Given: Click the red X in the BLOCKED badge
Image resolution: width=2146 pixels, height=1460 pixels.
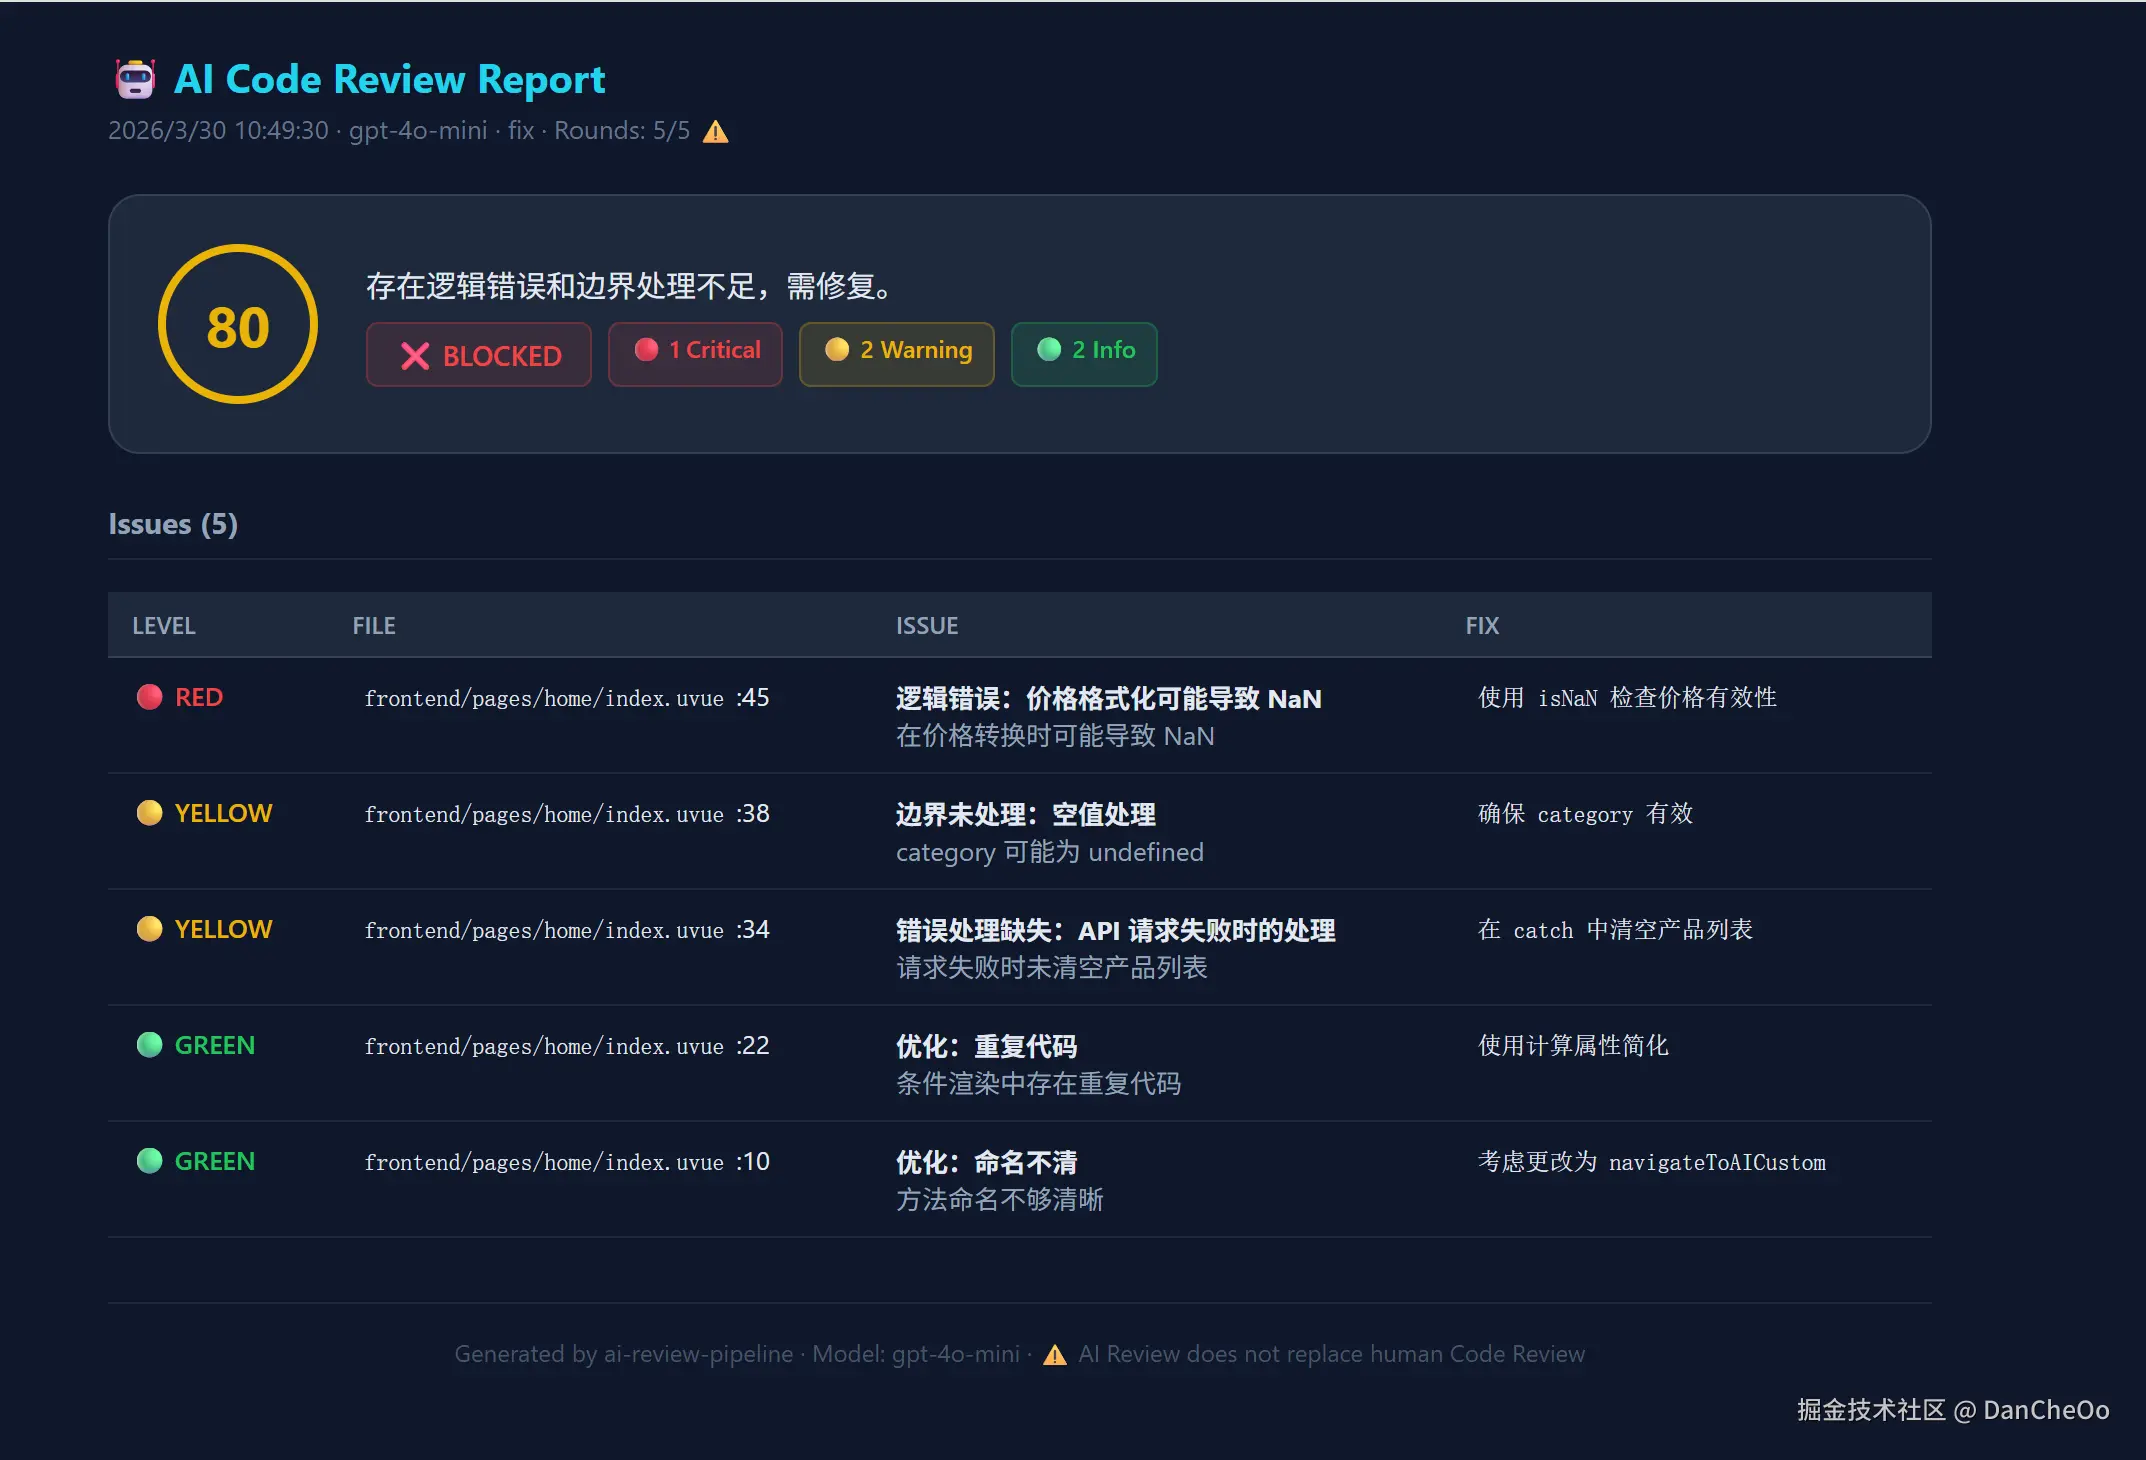Looking at the screenshot, I should point(415,356).
